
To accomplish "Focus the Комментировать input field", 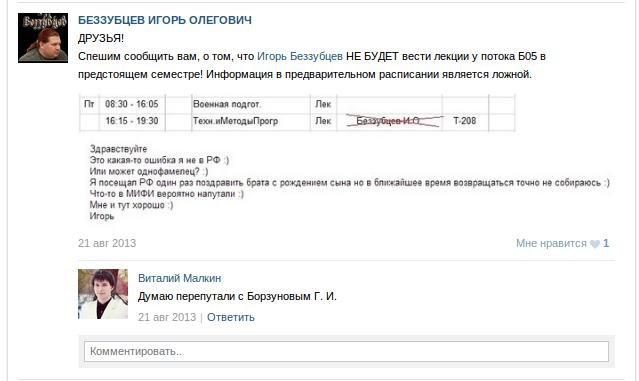I will click(x=346, y=351).
